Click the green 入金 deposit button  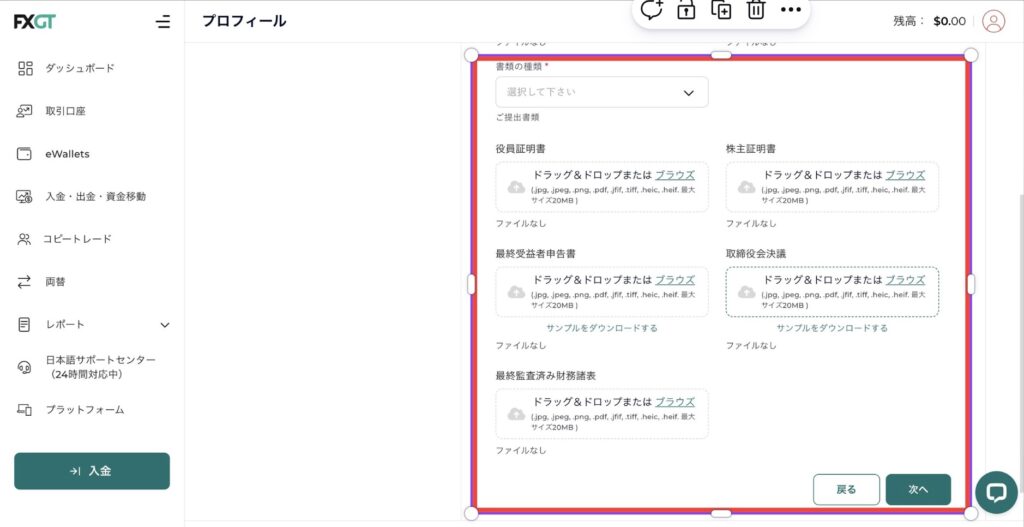point(92,471)
